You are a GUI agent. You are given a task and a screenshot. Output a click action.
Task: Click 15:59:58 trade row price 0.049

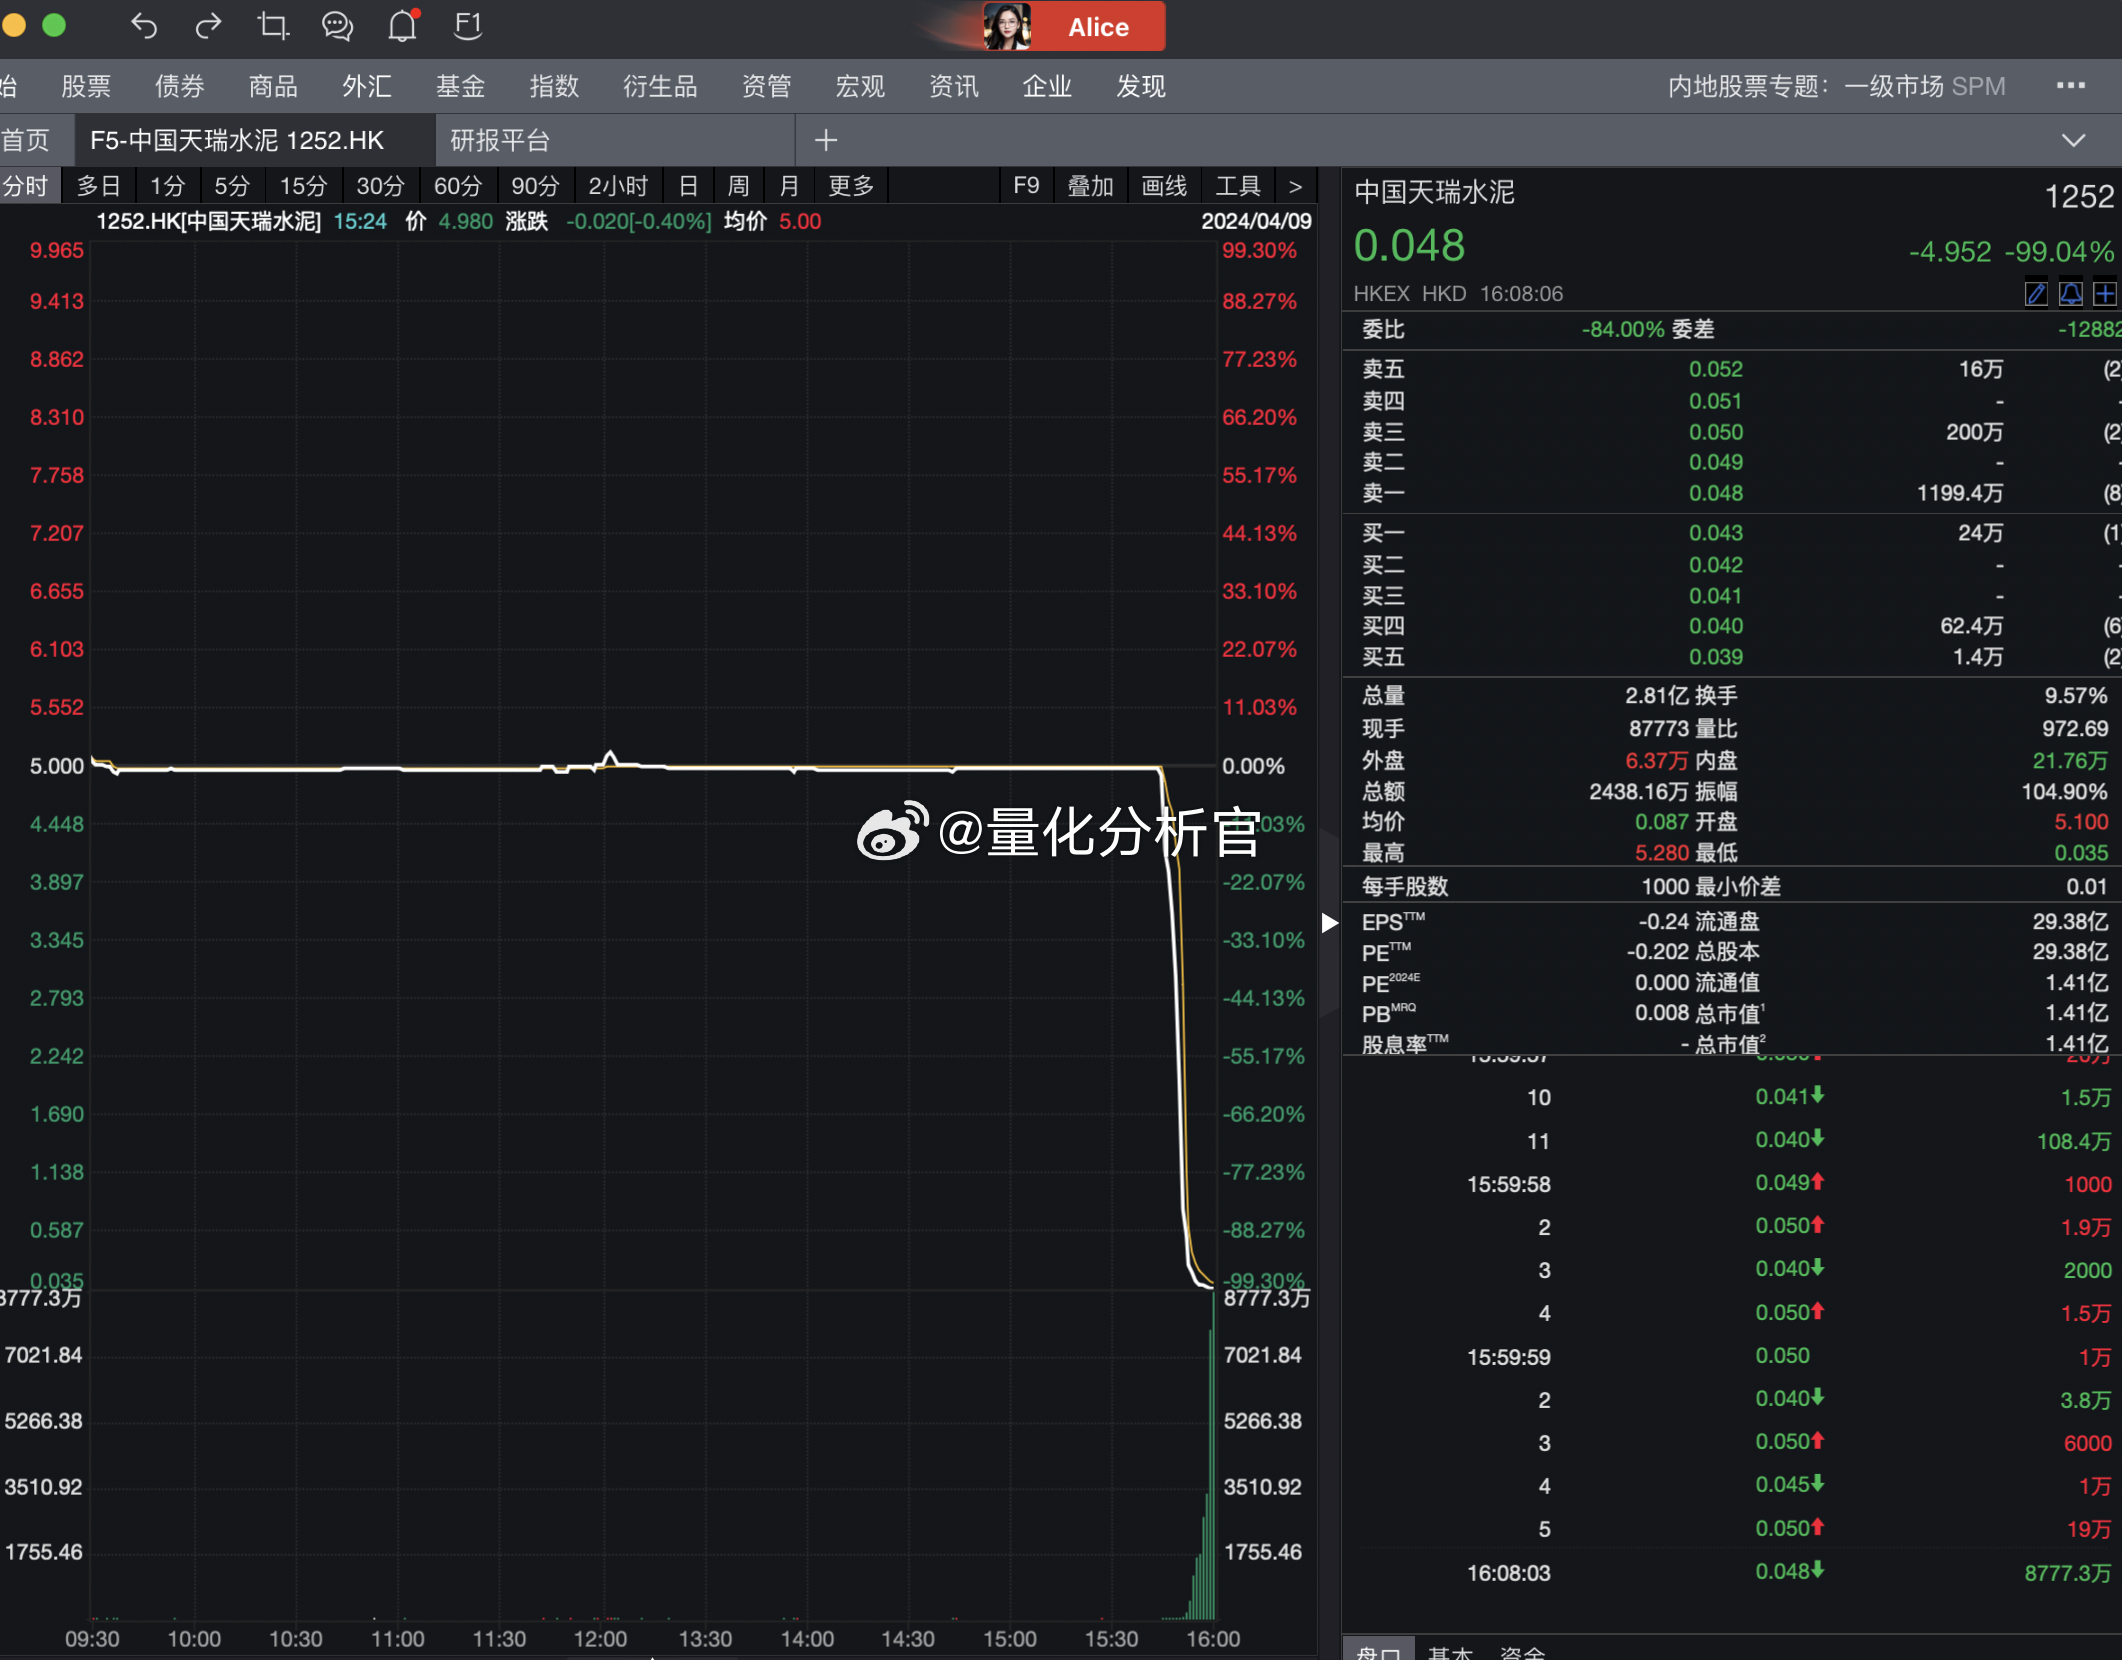pos(1790,1183)
